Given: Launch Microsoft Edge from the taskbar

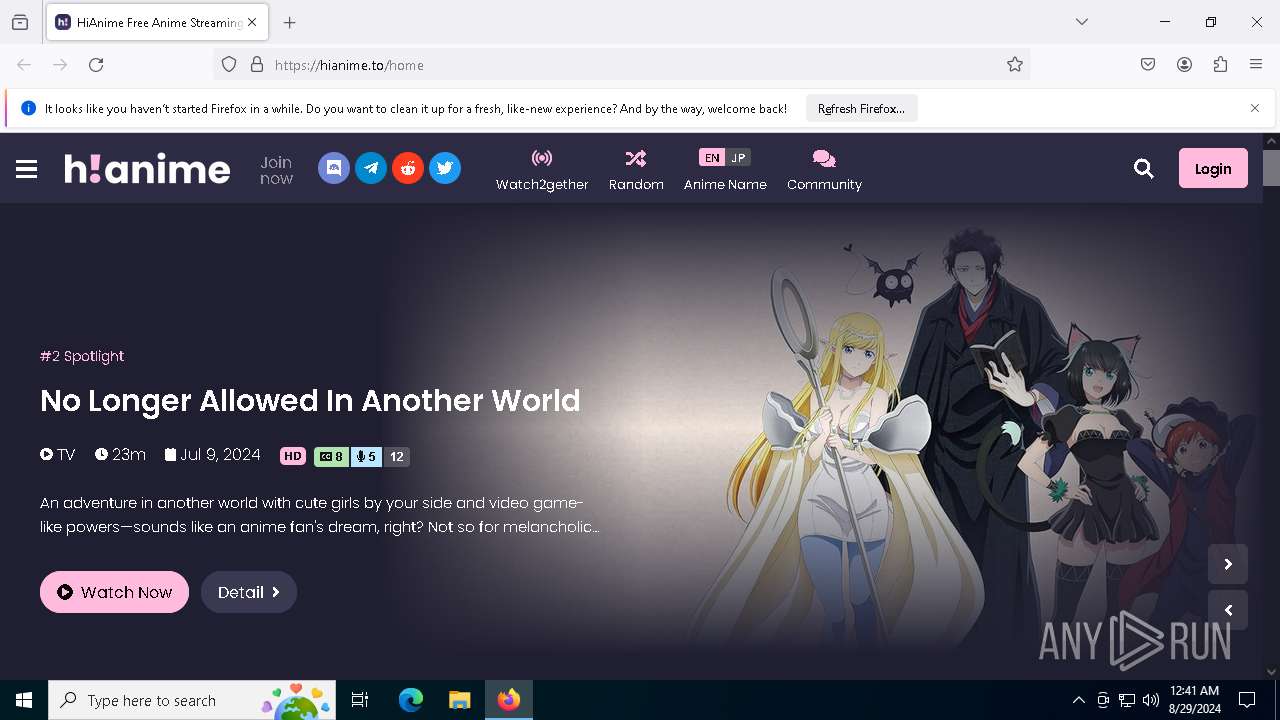Looking at the screenshot, I should coord(411,700).
